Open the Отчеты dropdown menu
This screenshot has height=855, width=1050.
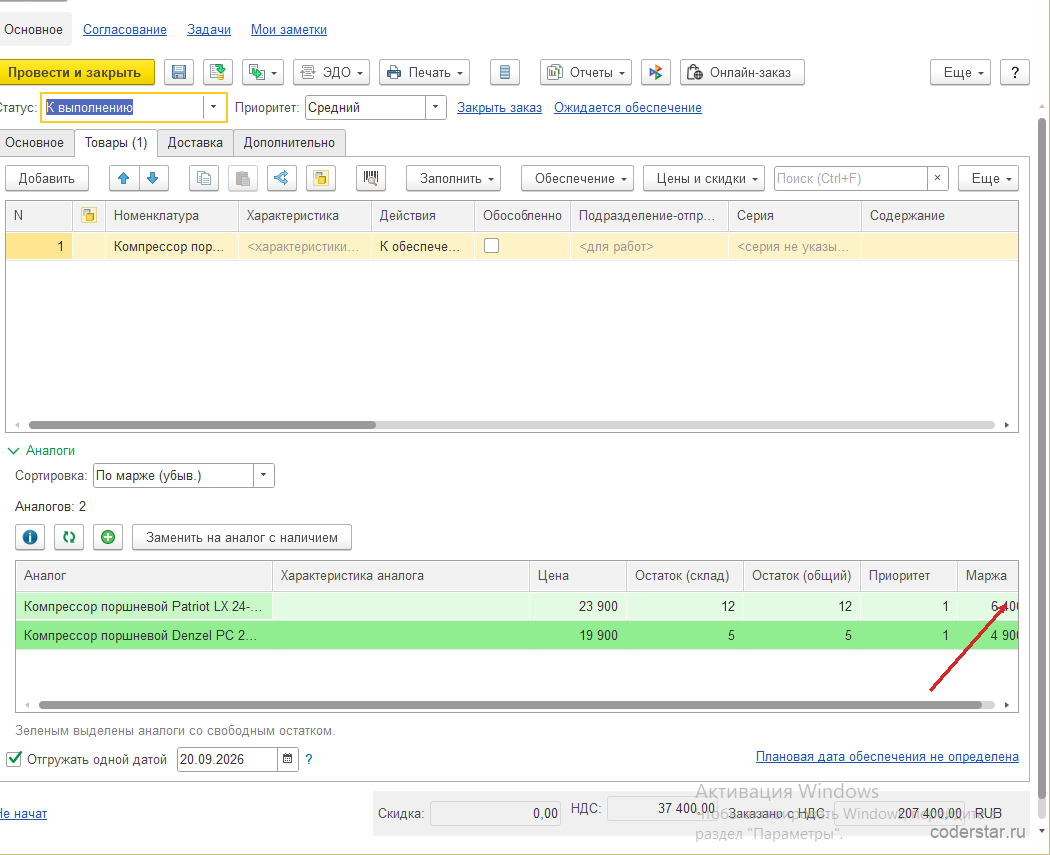[586, 72]
